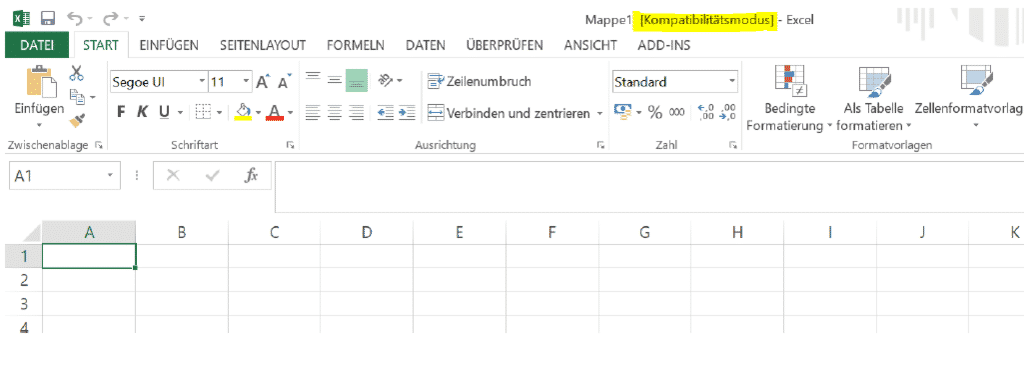Viewport: 1024px width, 379px height.
Task: Click the Cut scissors icon
Action: pyautogui.click(x=77, y=73)
